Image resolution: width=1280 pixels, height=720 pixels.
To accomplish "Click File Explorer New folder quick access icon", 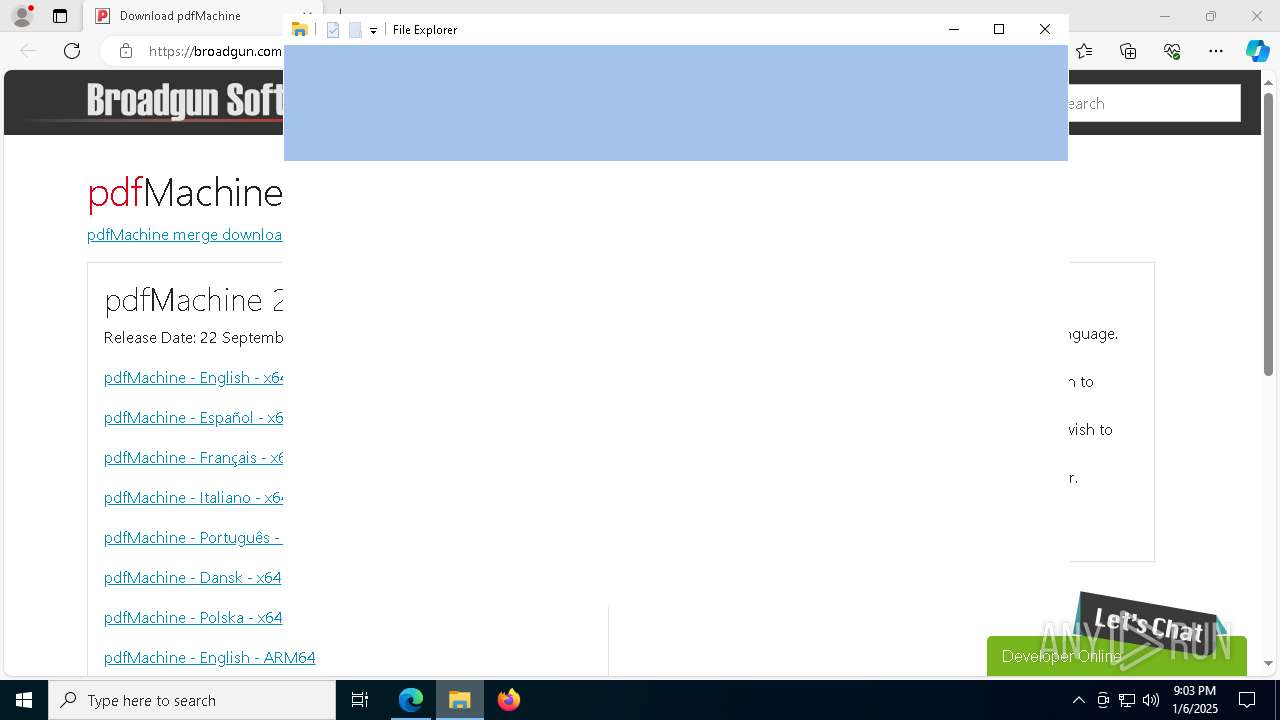I will (355, 30).
